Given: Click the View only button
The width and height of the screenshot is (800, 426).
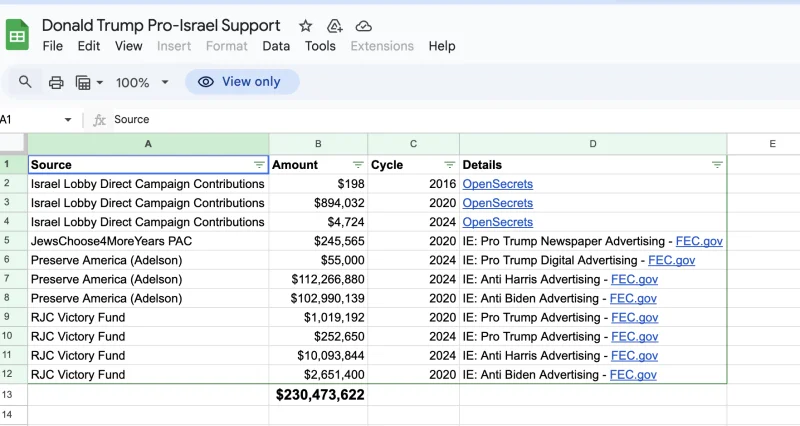Looking at the screenshot, I should (x=242, y=82).
